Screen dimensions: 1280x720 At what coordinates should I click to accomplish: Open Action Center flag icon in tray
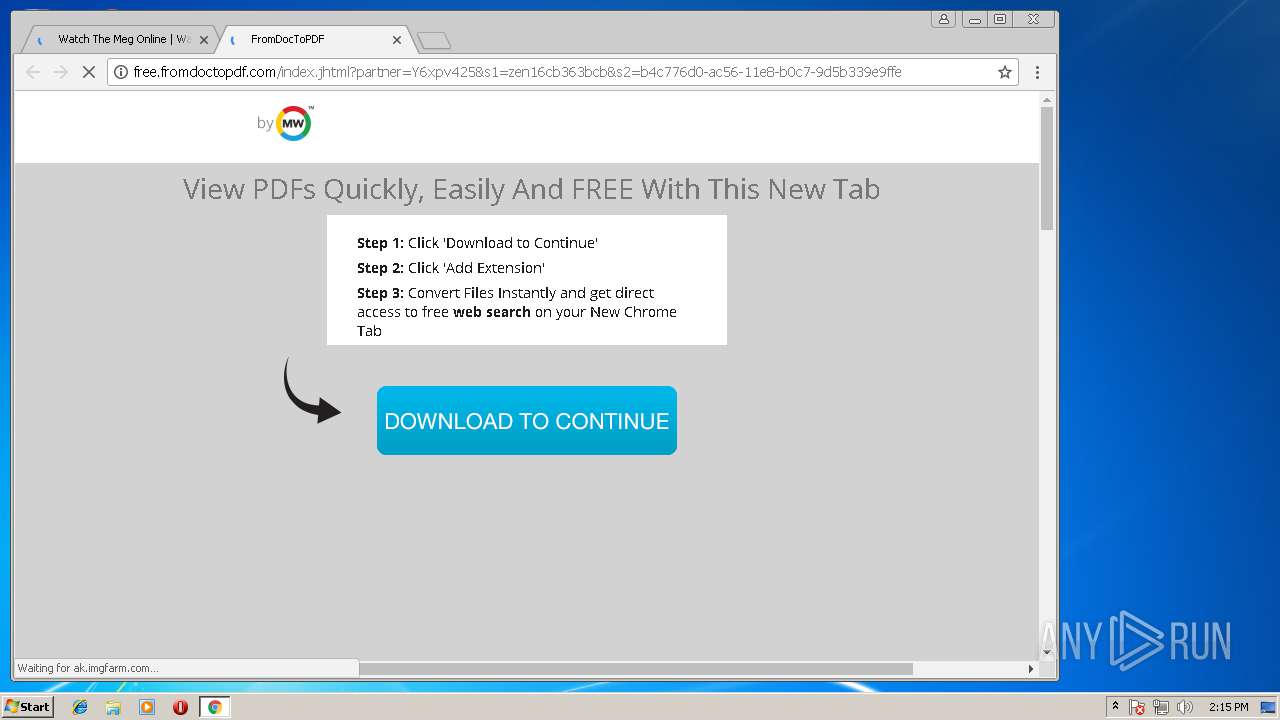(x=1137, y=707)
